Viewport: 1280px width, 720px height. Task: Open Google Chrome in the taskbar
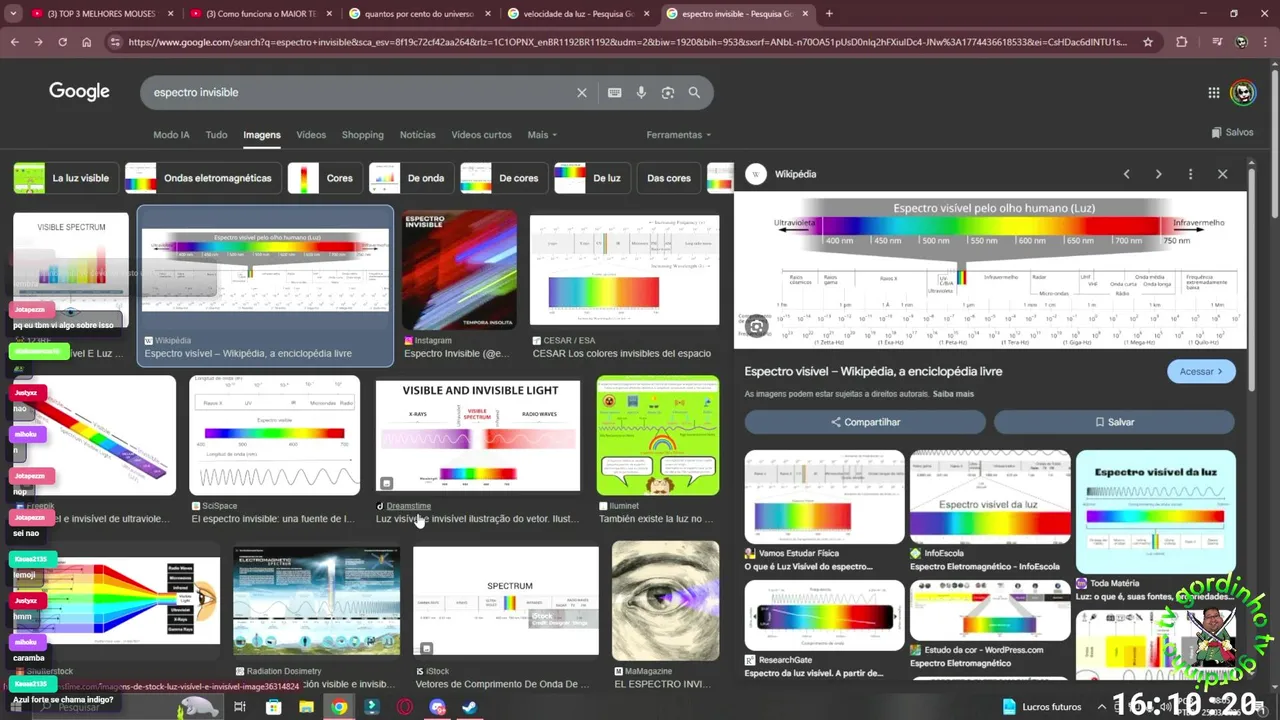[x=340, y=707]
